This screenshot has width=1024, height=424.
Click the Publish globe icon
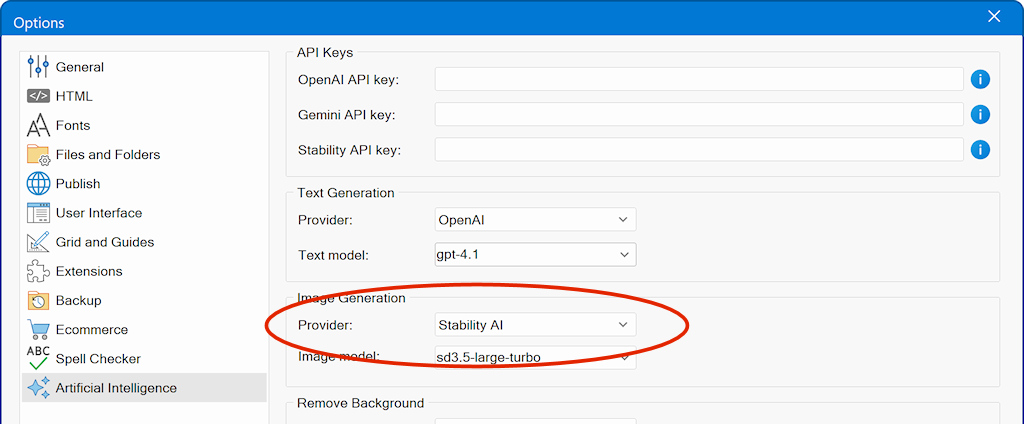pyautogui.click(x=38, y=184)
